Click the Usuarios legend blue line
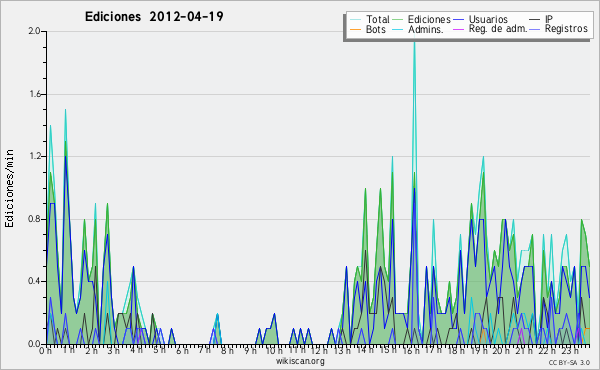 [x=458, y=20]
